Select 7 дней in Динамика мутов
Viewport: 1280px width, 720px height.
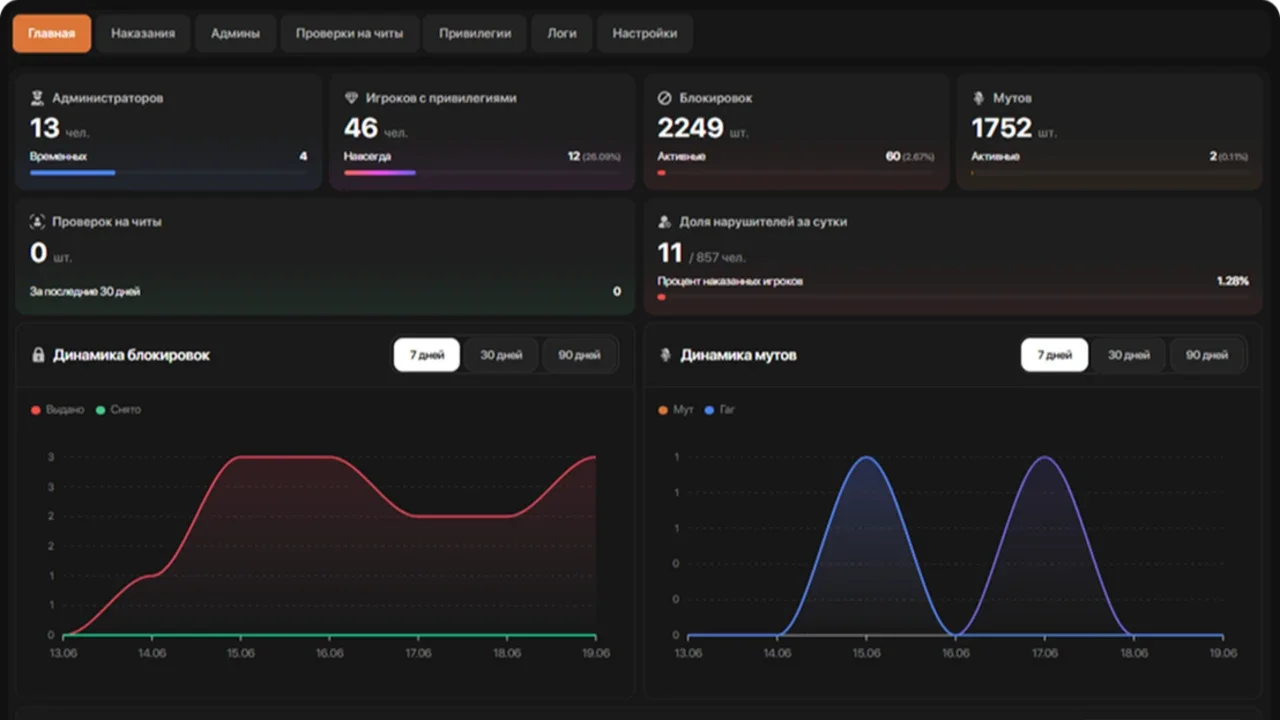click(1054, 355)
